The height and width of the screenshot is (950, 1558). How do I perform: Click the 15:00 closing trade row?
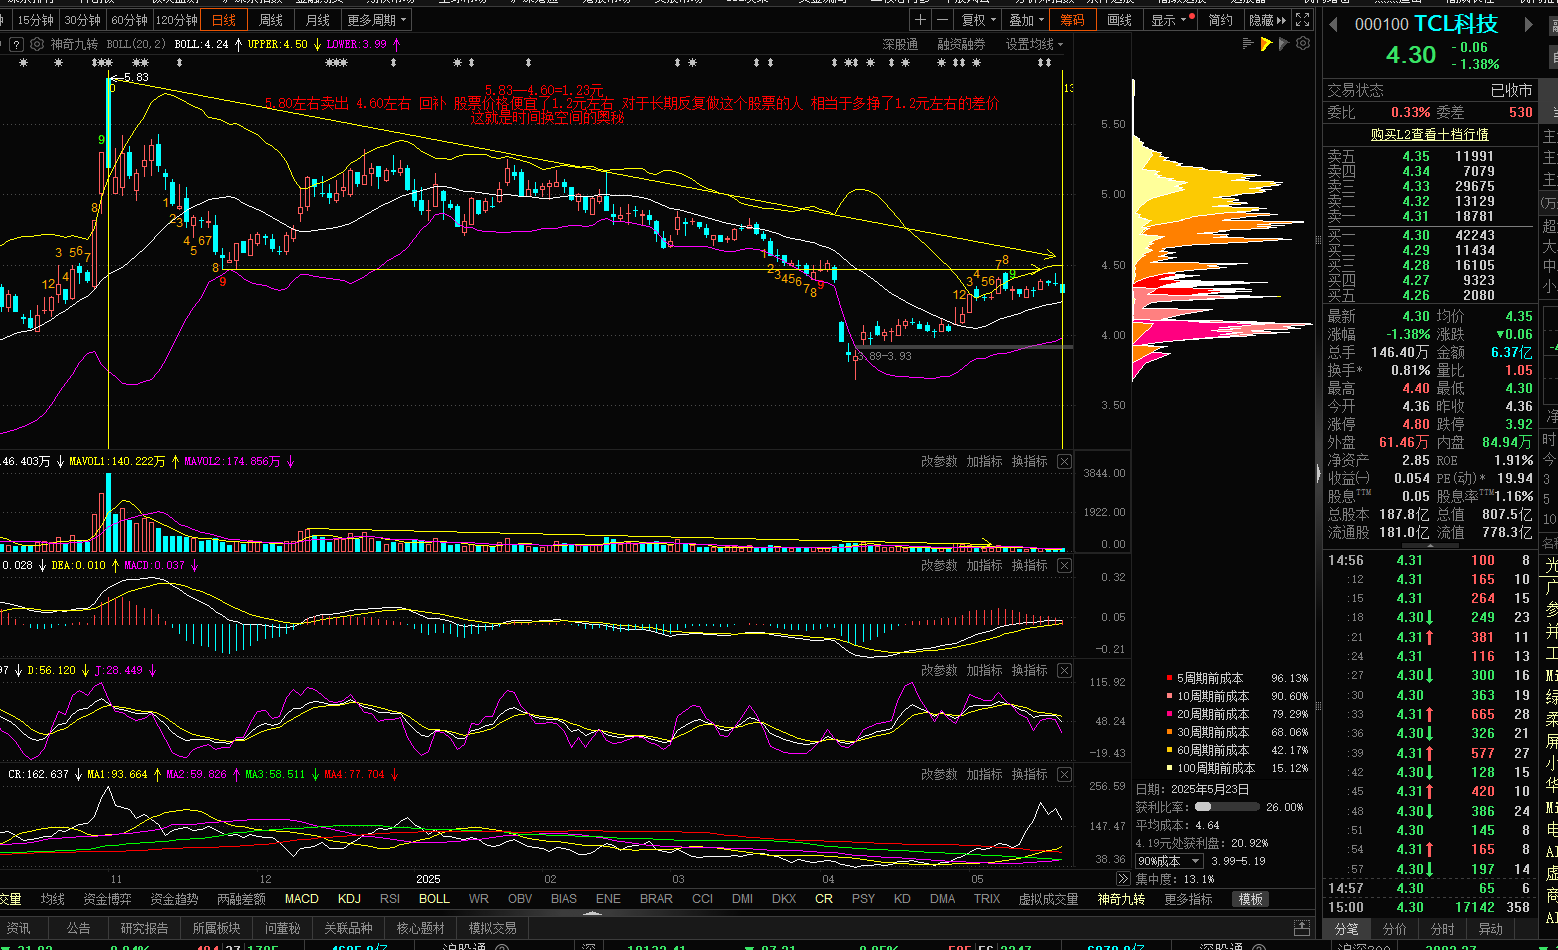[1430, 907]
